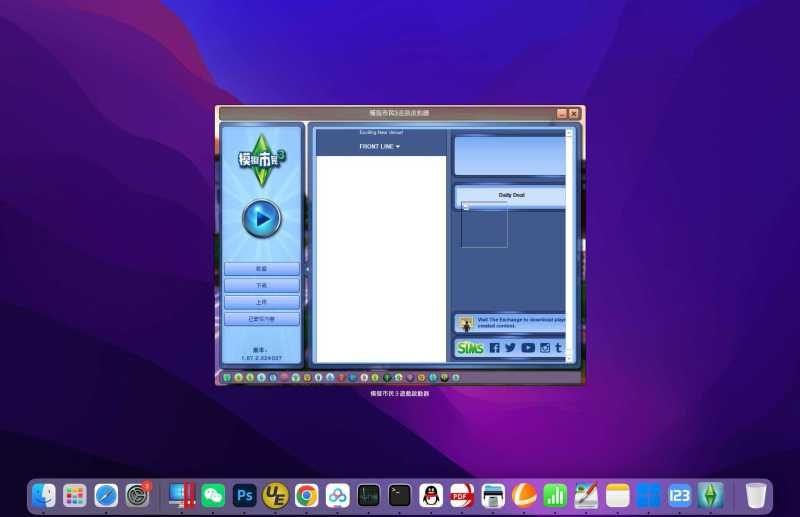Click the scrollbar up arrow in the news panel

pyautogui.click(x=569, y=133)
